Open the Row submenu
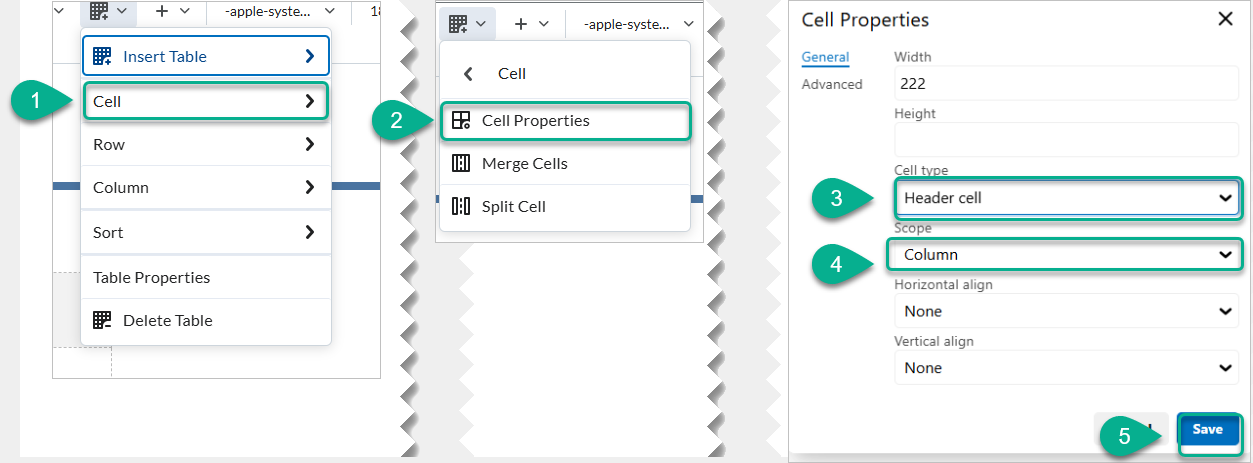 205,145
